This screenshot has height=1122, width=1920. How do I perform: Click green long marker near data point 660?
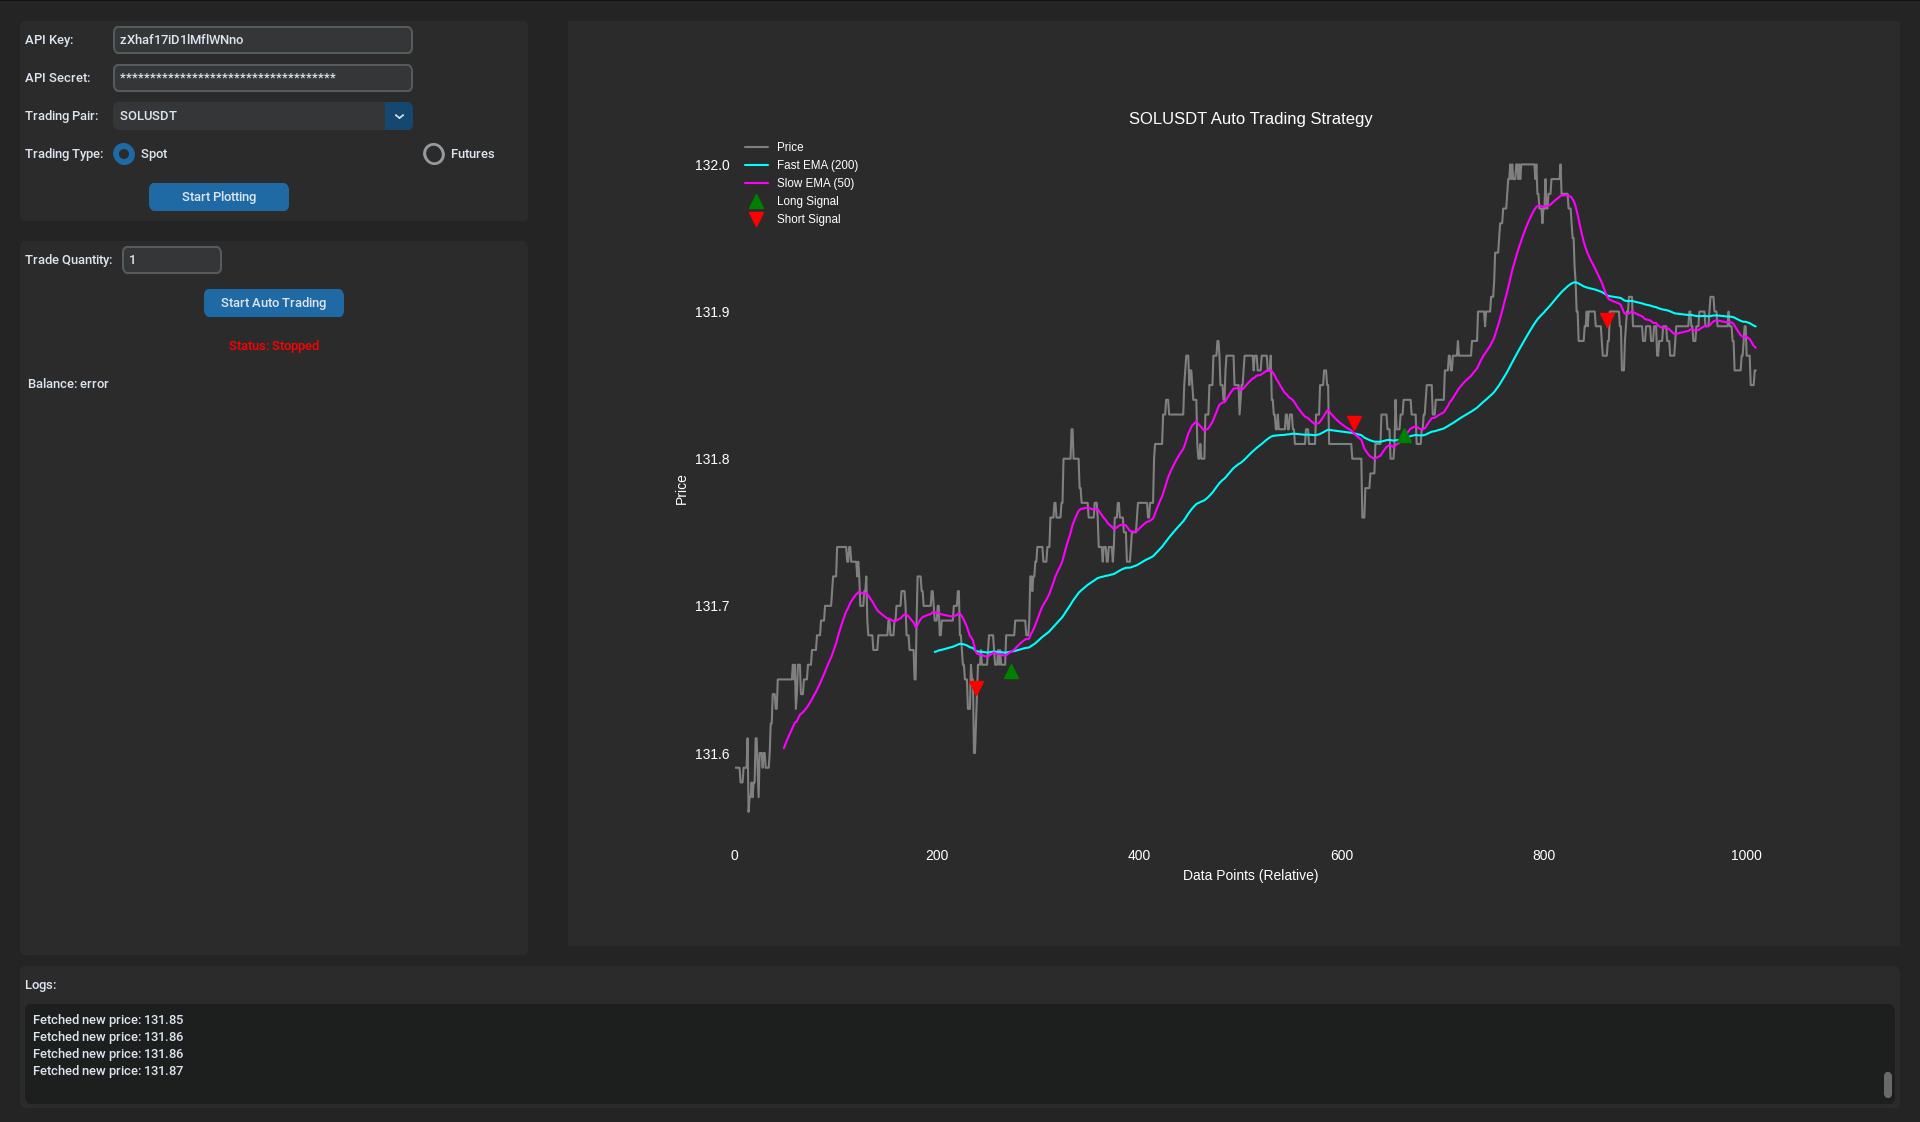tap(1404, 436)
